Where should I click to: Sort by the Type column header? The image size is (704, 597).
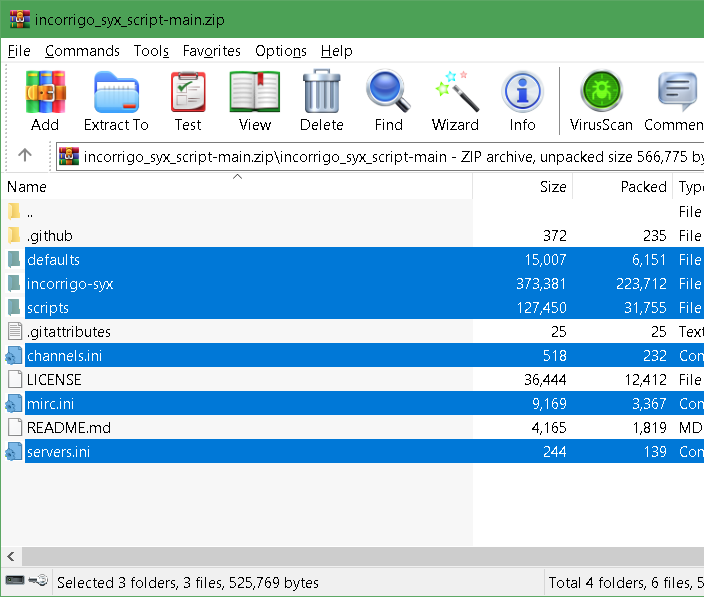pyautogui.click(x=689, y=186)
